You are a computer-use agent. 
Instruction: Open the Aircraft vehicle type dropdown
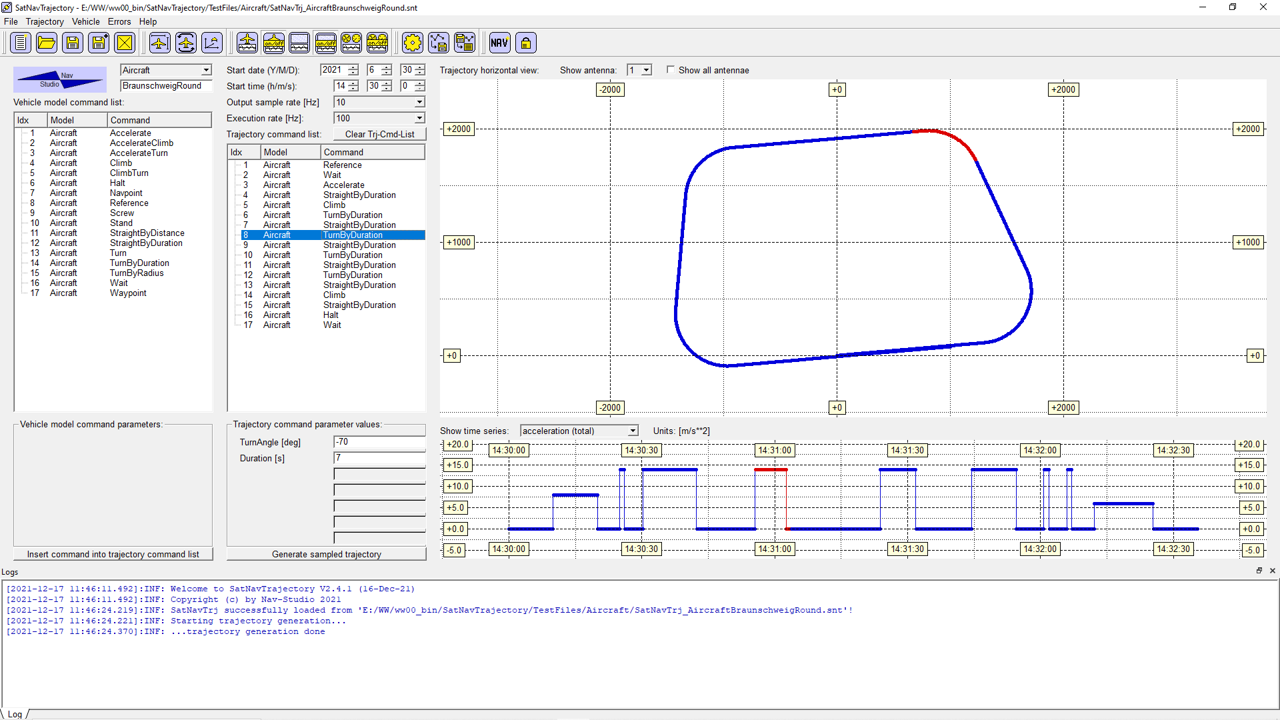pyautogui.click(x=206, y=70)
